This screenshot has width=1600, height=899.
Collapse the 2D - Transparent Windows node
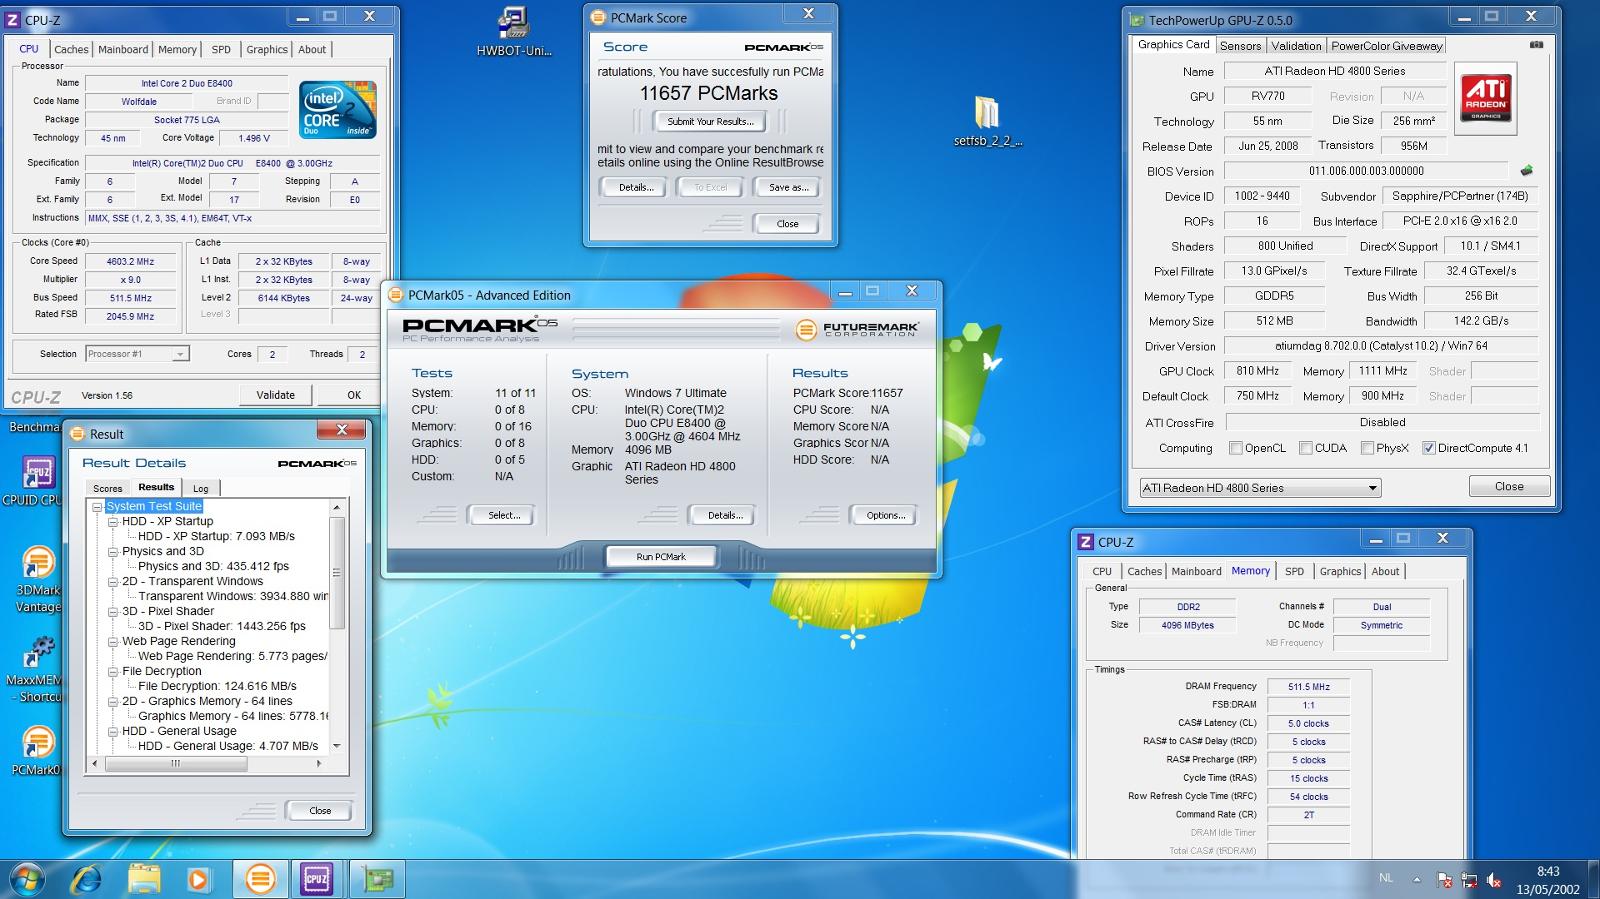click(113, 582)
